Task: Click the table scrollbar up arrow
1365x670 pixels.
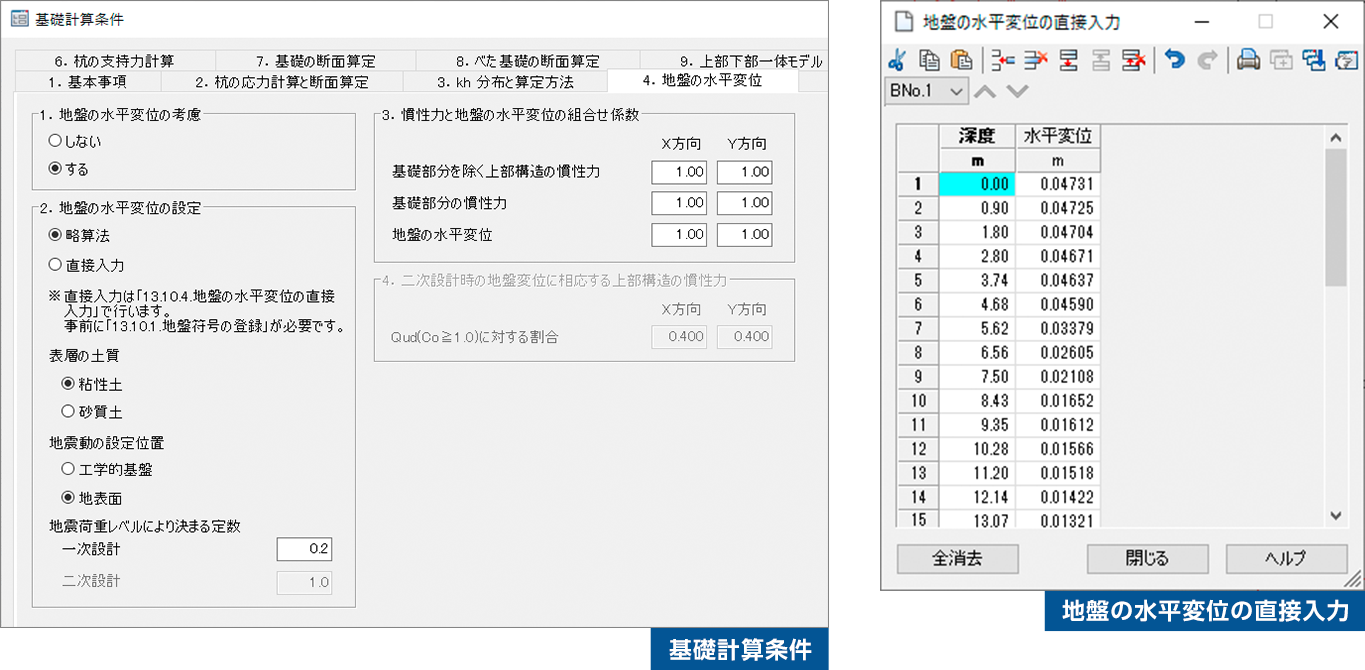Action: tap(1335, 137)
